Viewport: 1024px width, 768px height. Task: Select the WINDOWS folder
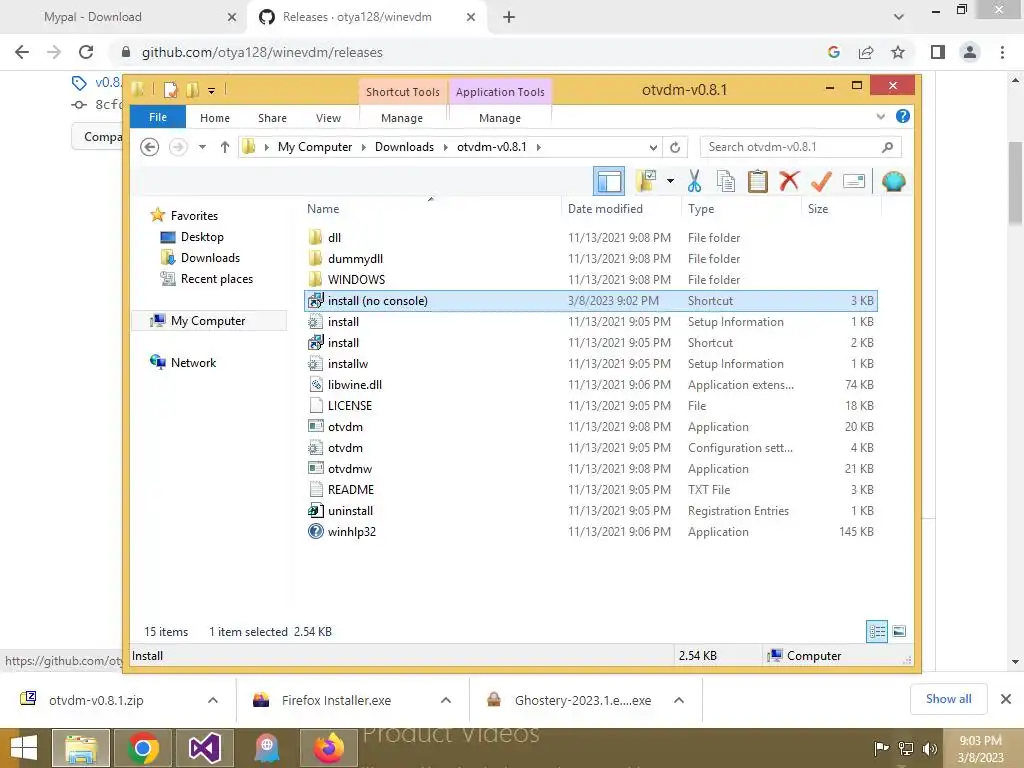pos(591,280)
